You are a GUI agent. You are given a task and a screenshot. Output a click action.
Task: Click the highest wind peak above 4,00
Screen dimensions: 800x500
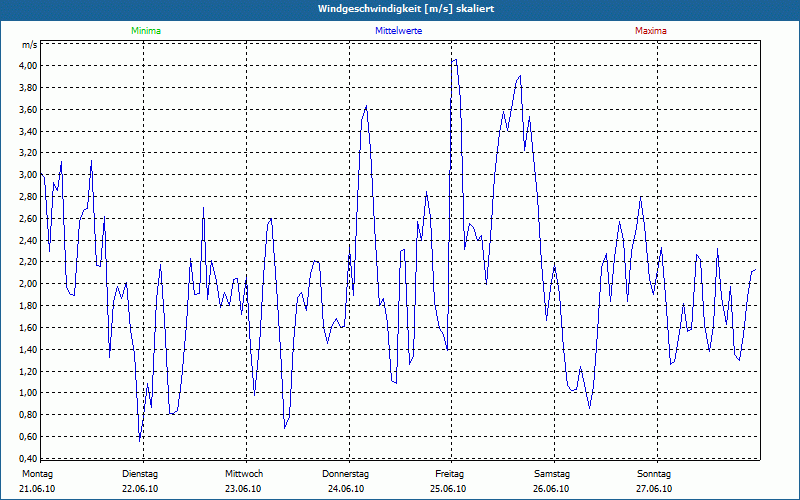[454, 60]
